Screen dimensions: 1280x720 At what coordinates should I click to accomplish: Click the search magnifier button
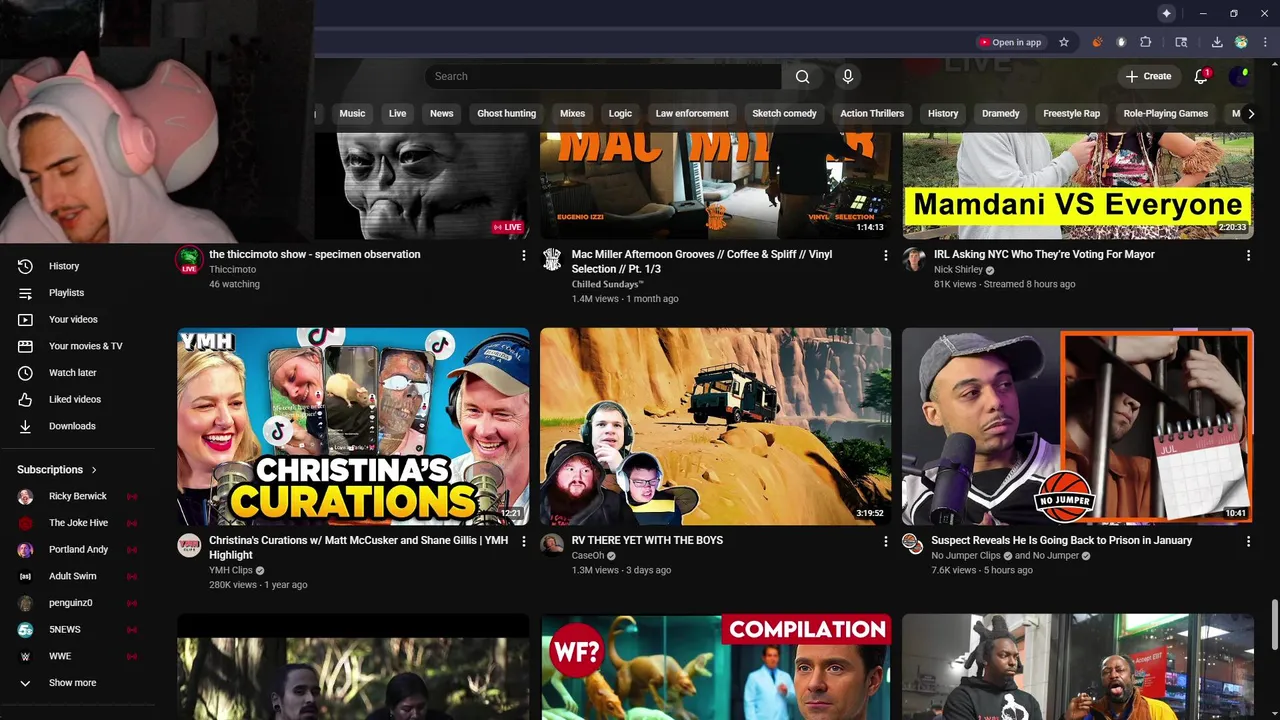802,77
